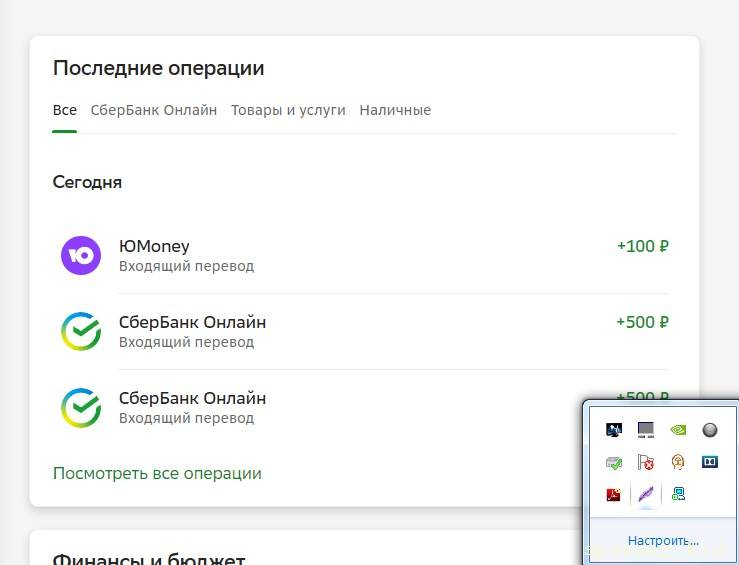
Task: Switch to the Товары и услуги tab
Action: tap(288, 110)
